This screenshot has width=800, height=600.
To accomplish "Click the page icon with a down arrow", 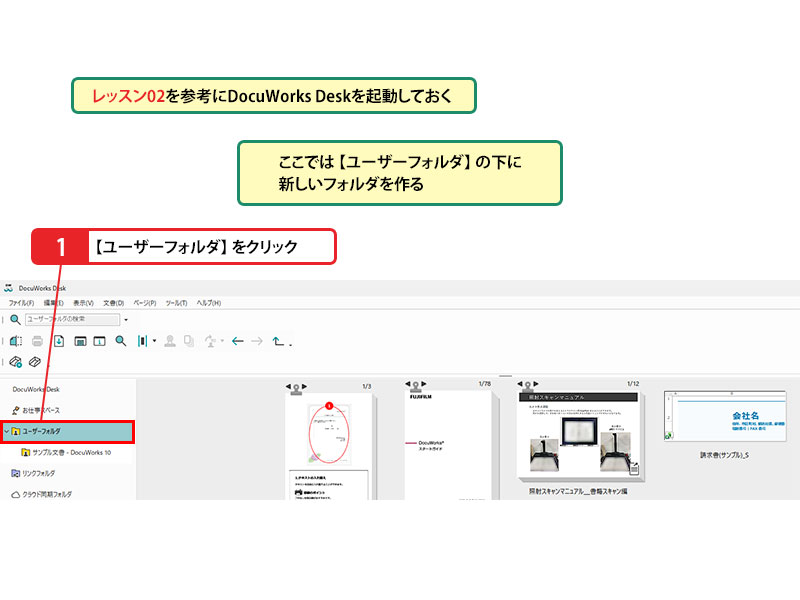I will pyautogui.click(x=59, y=341).
